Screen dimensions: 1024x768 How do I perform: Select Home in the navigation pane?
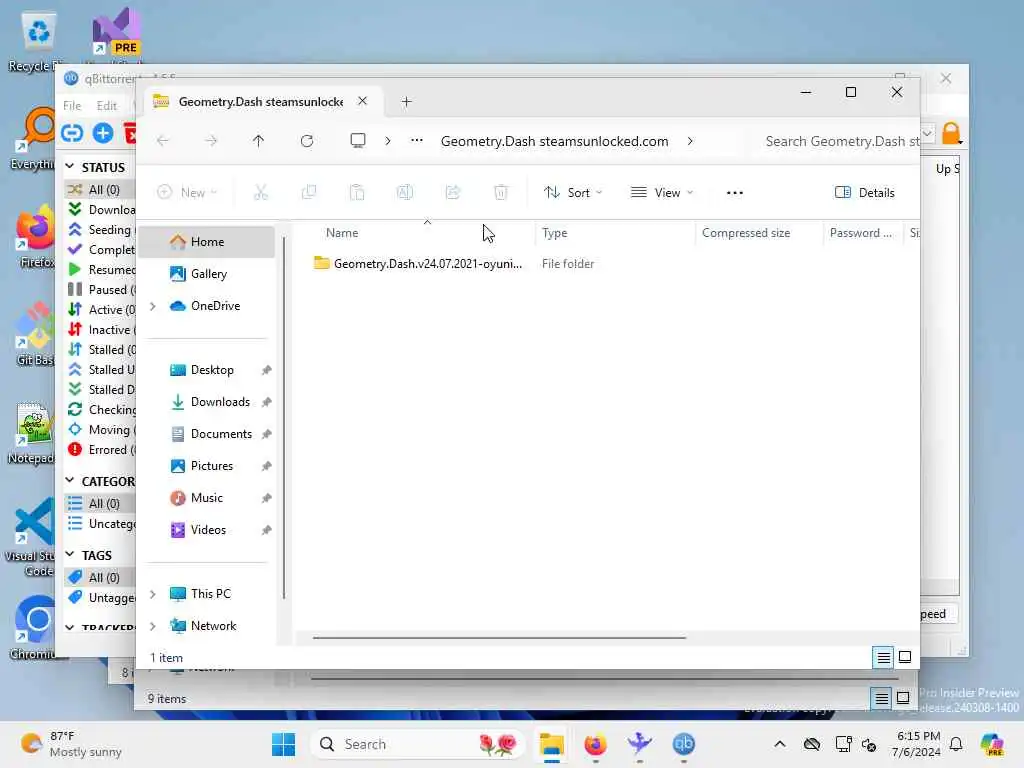click(208, 242)
